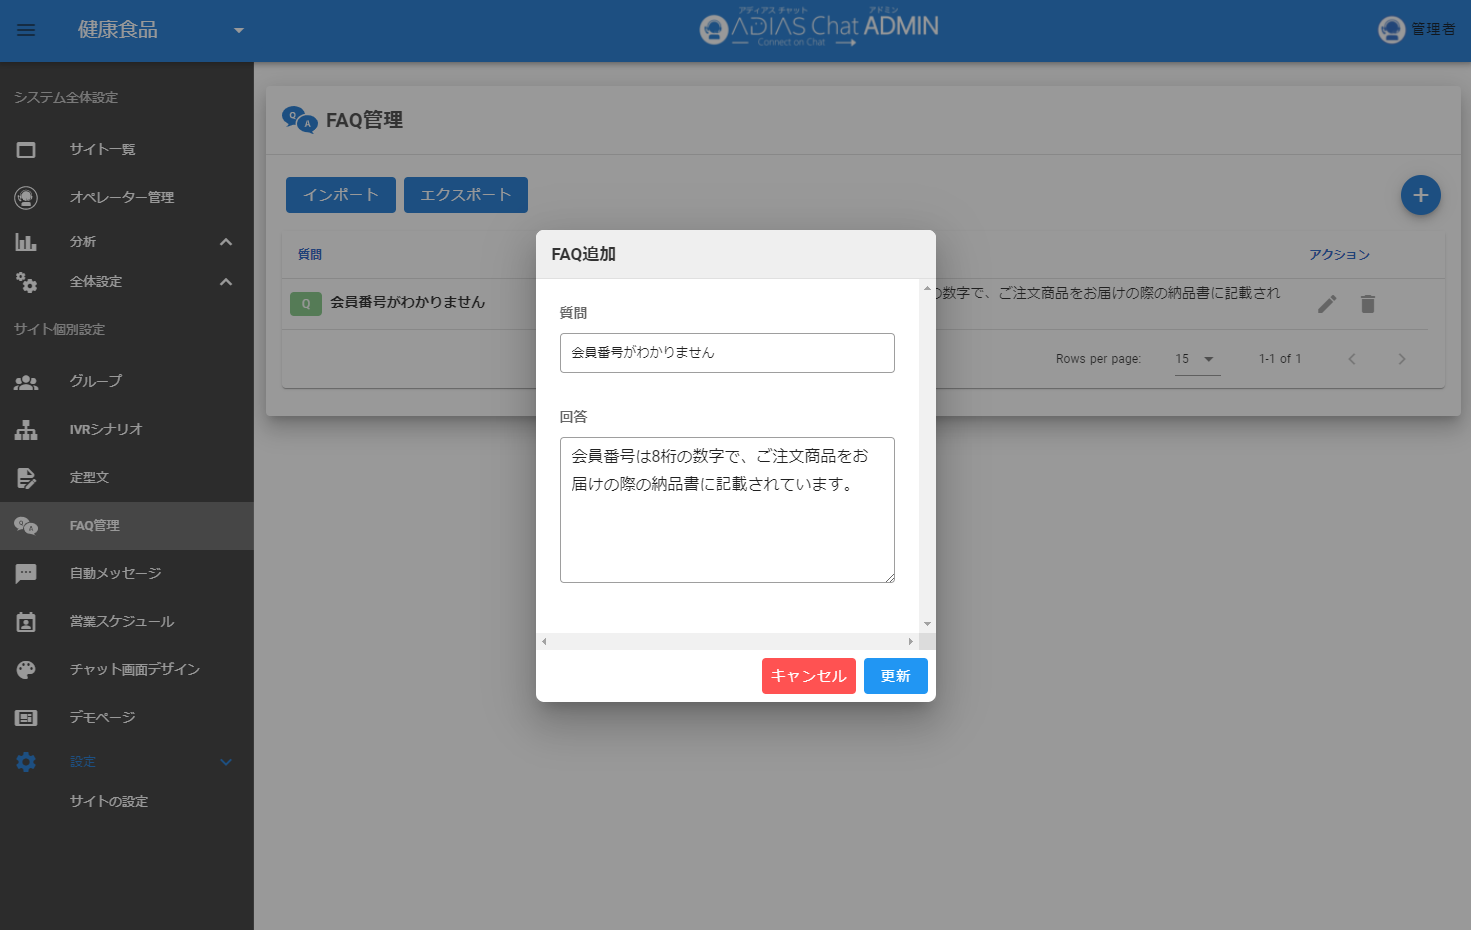Collapse the 設定 section chevron
The height and width of the screenshot is (930, 1471).
[226, 762]
